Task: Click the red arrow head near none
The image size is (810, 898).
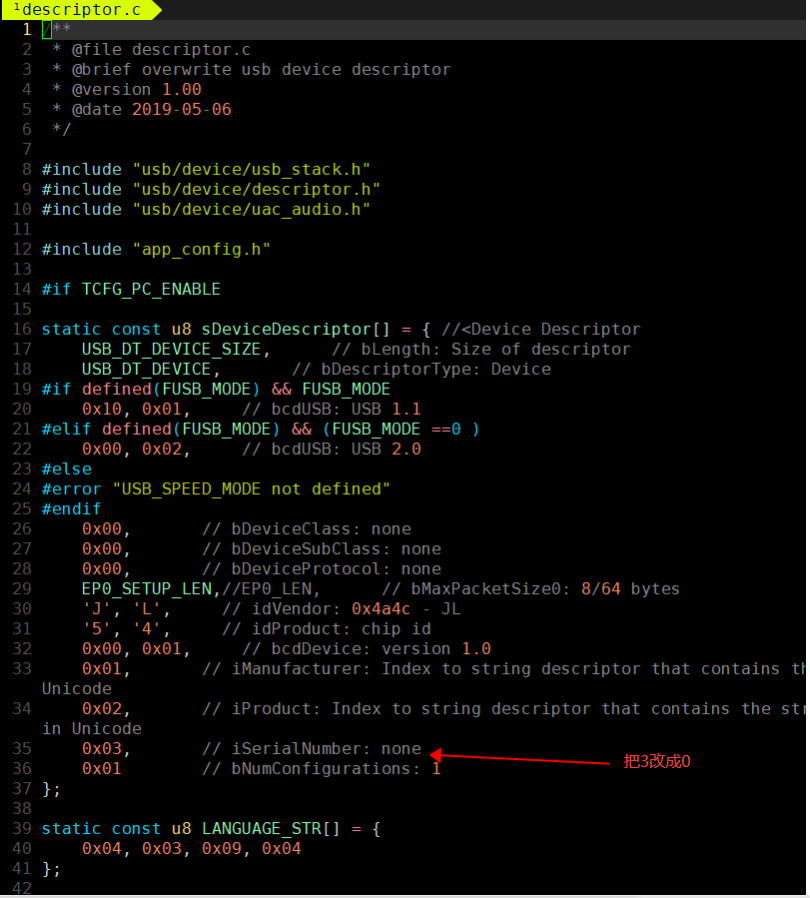Action: coord(437,755)
